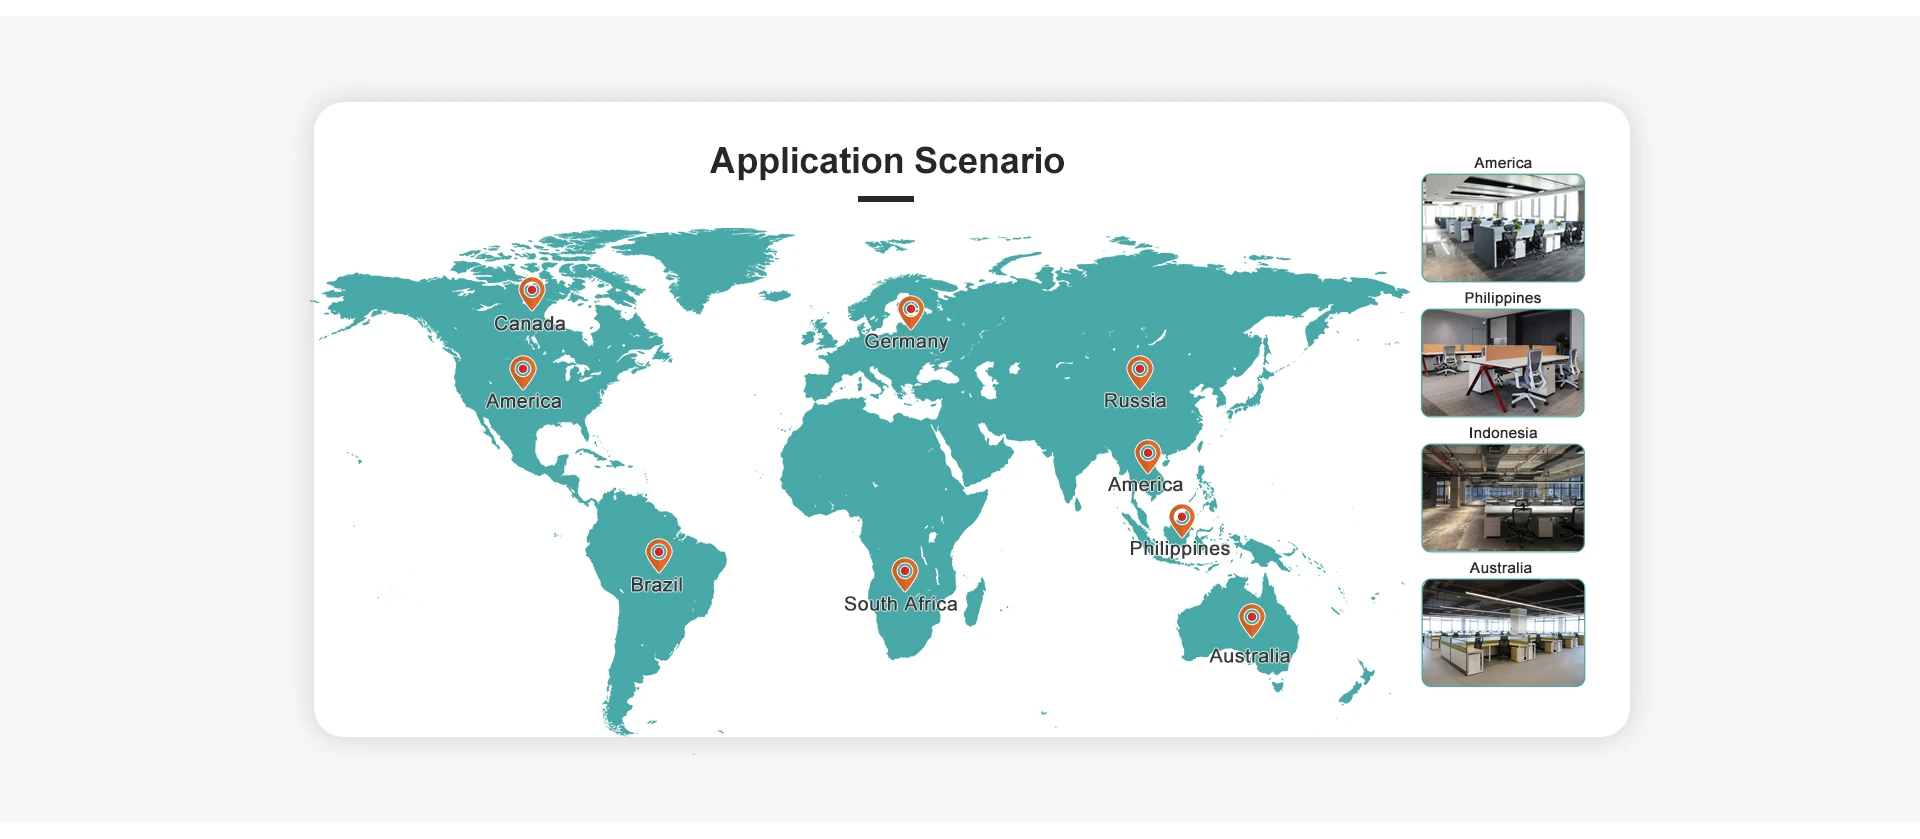Click the Philippines pin marker on map

coord(1182,519)
